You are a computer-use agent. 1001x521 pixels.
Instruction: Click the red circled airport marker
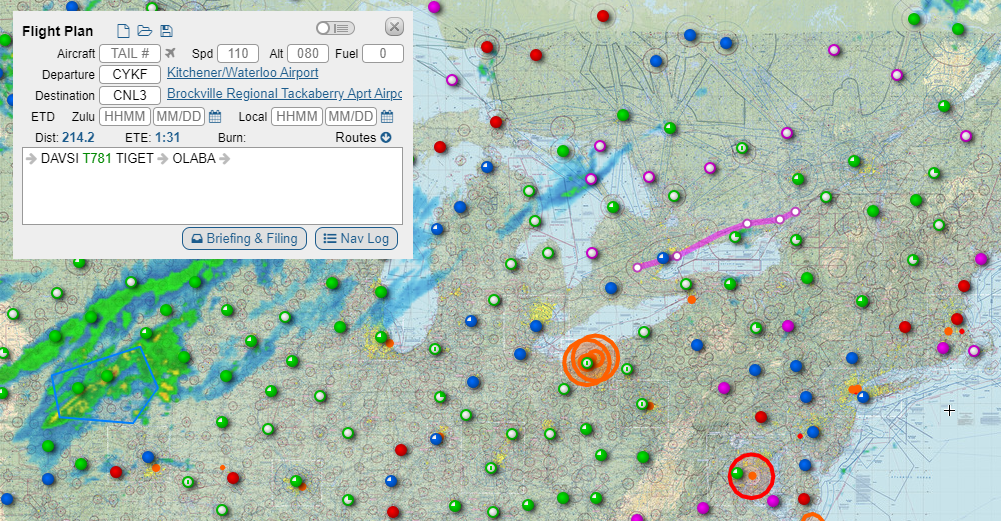pos(751,475)
